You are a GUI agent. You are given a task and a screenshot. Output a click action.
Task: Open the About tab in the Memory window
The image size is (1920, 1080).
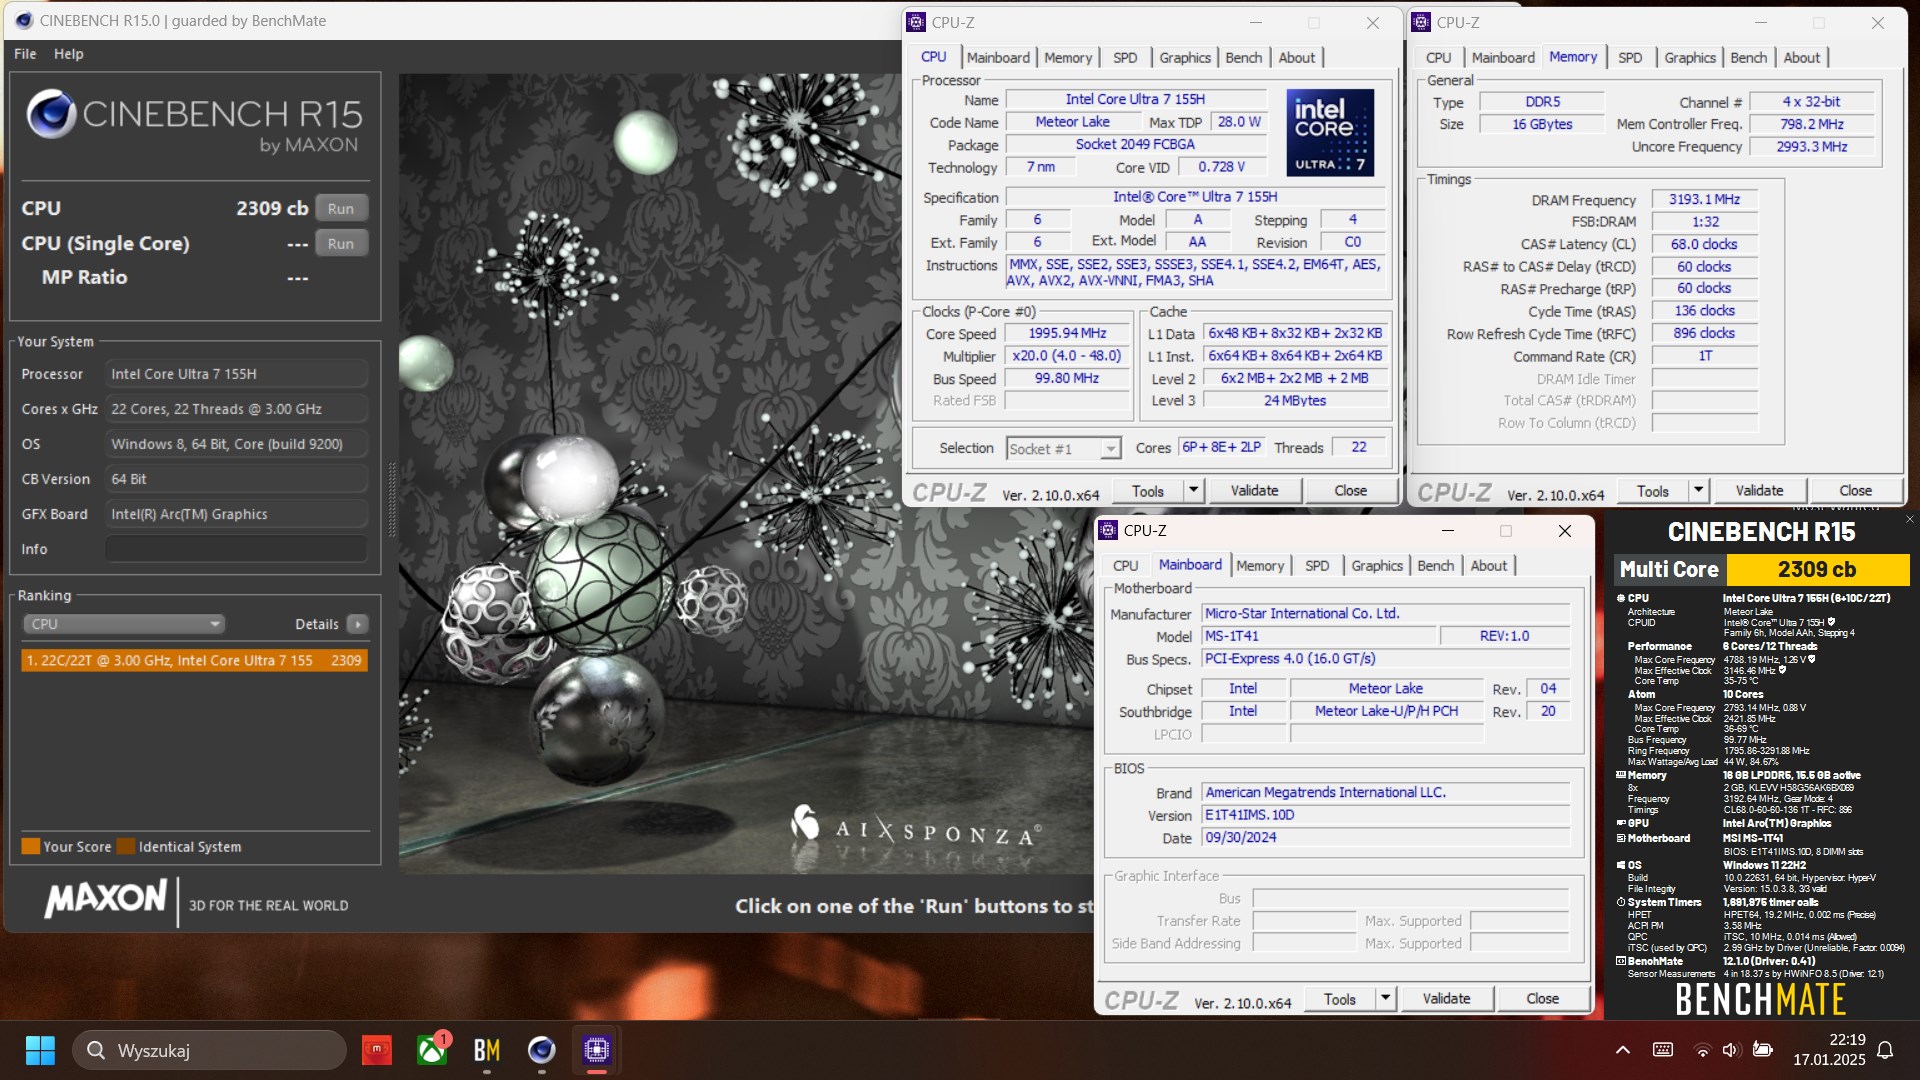pyautogui.click(x=1802, y=58)
